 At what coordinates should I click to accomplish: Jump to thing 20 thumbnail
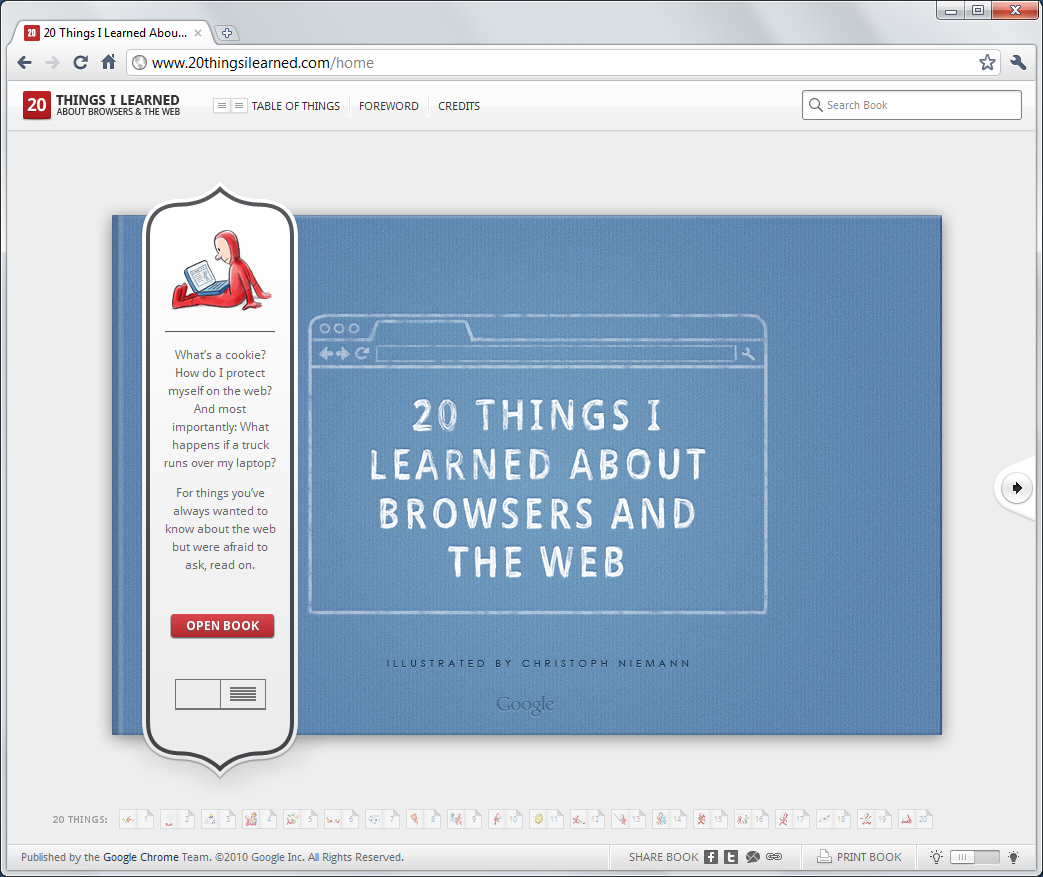coord(915,819)
